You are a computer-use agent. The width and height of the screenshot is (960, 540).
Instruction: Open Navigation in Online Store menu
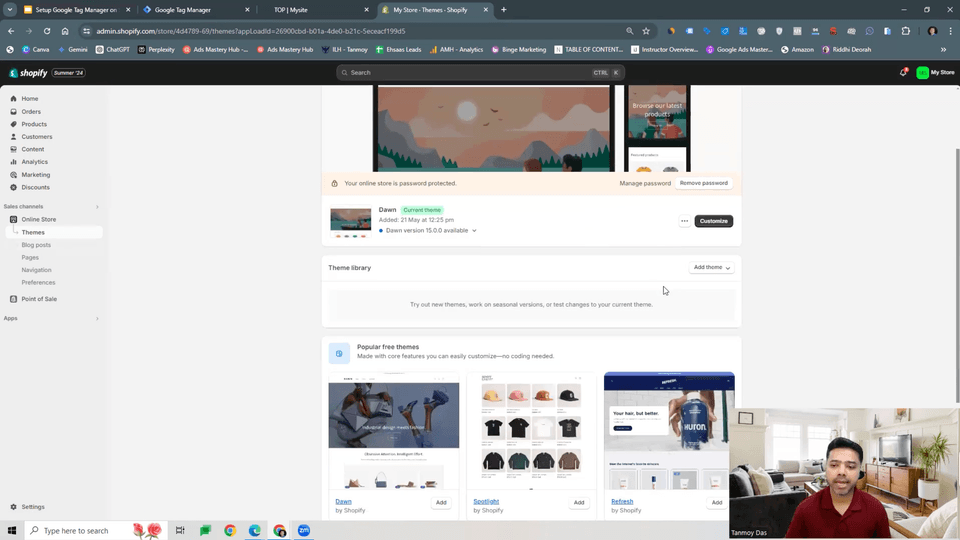click(37, 270)
